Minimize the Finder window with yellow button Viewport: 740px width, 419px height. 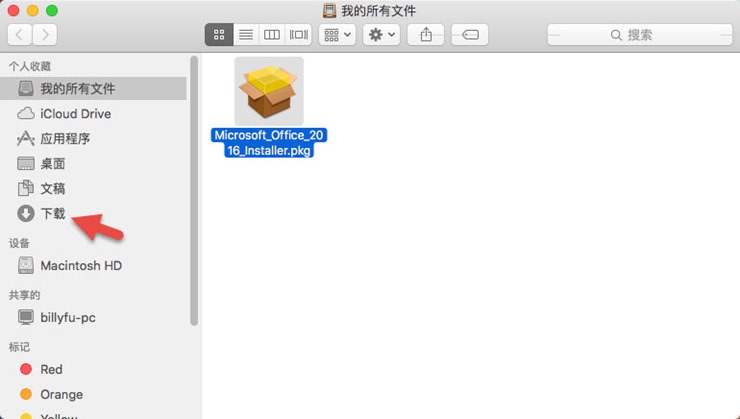[x=33, y=10]
